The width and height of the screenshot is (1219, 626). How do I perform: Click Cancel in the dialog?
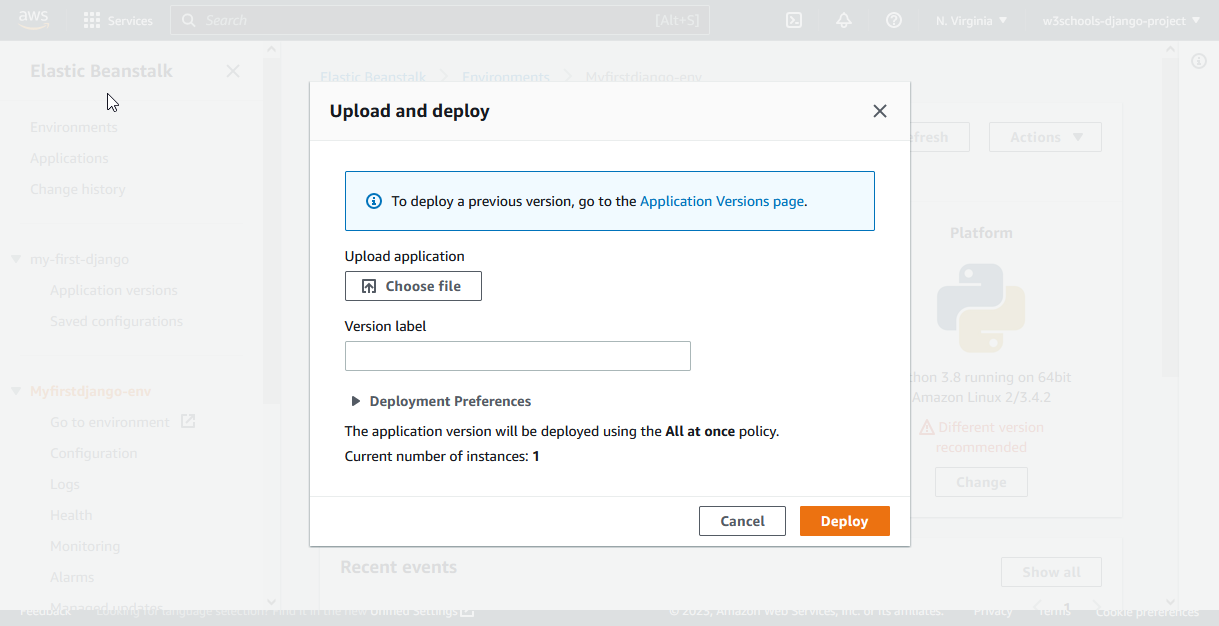pos(742,521)
